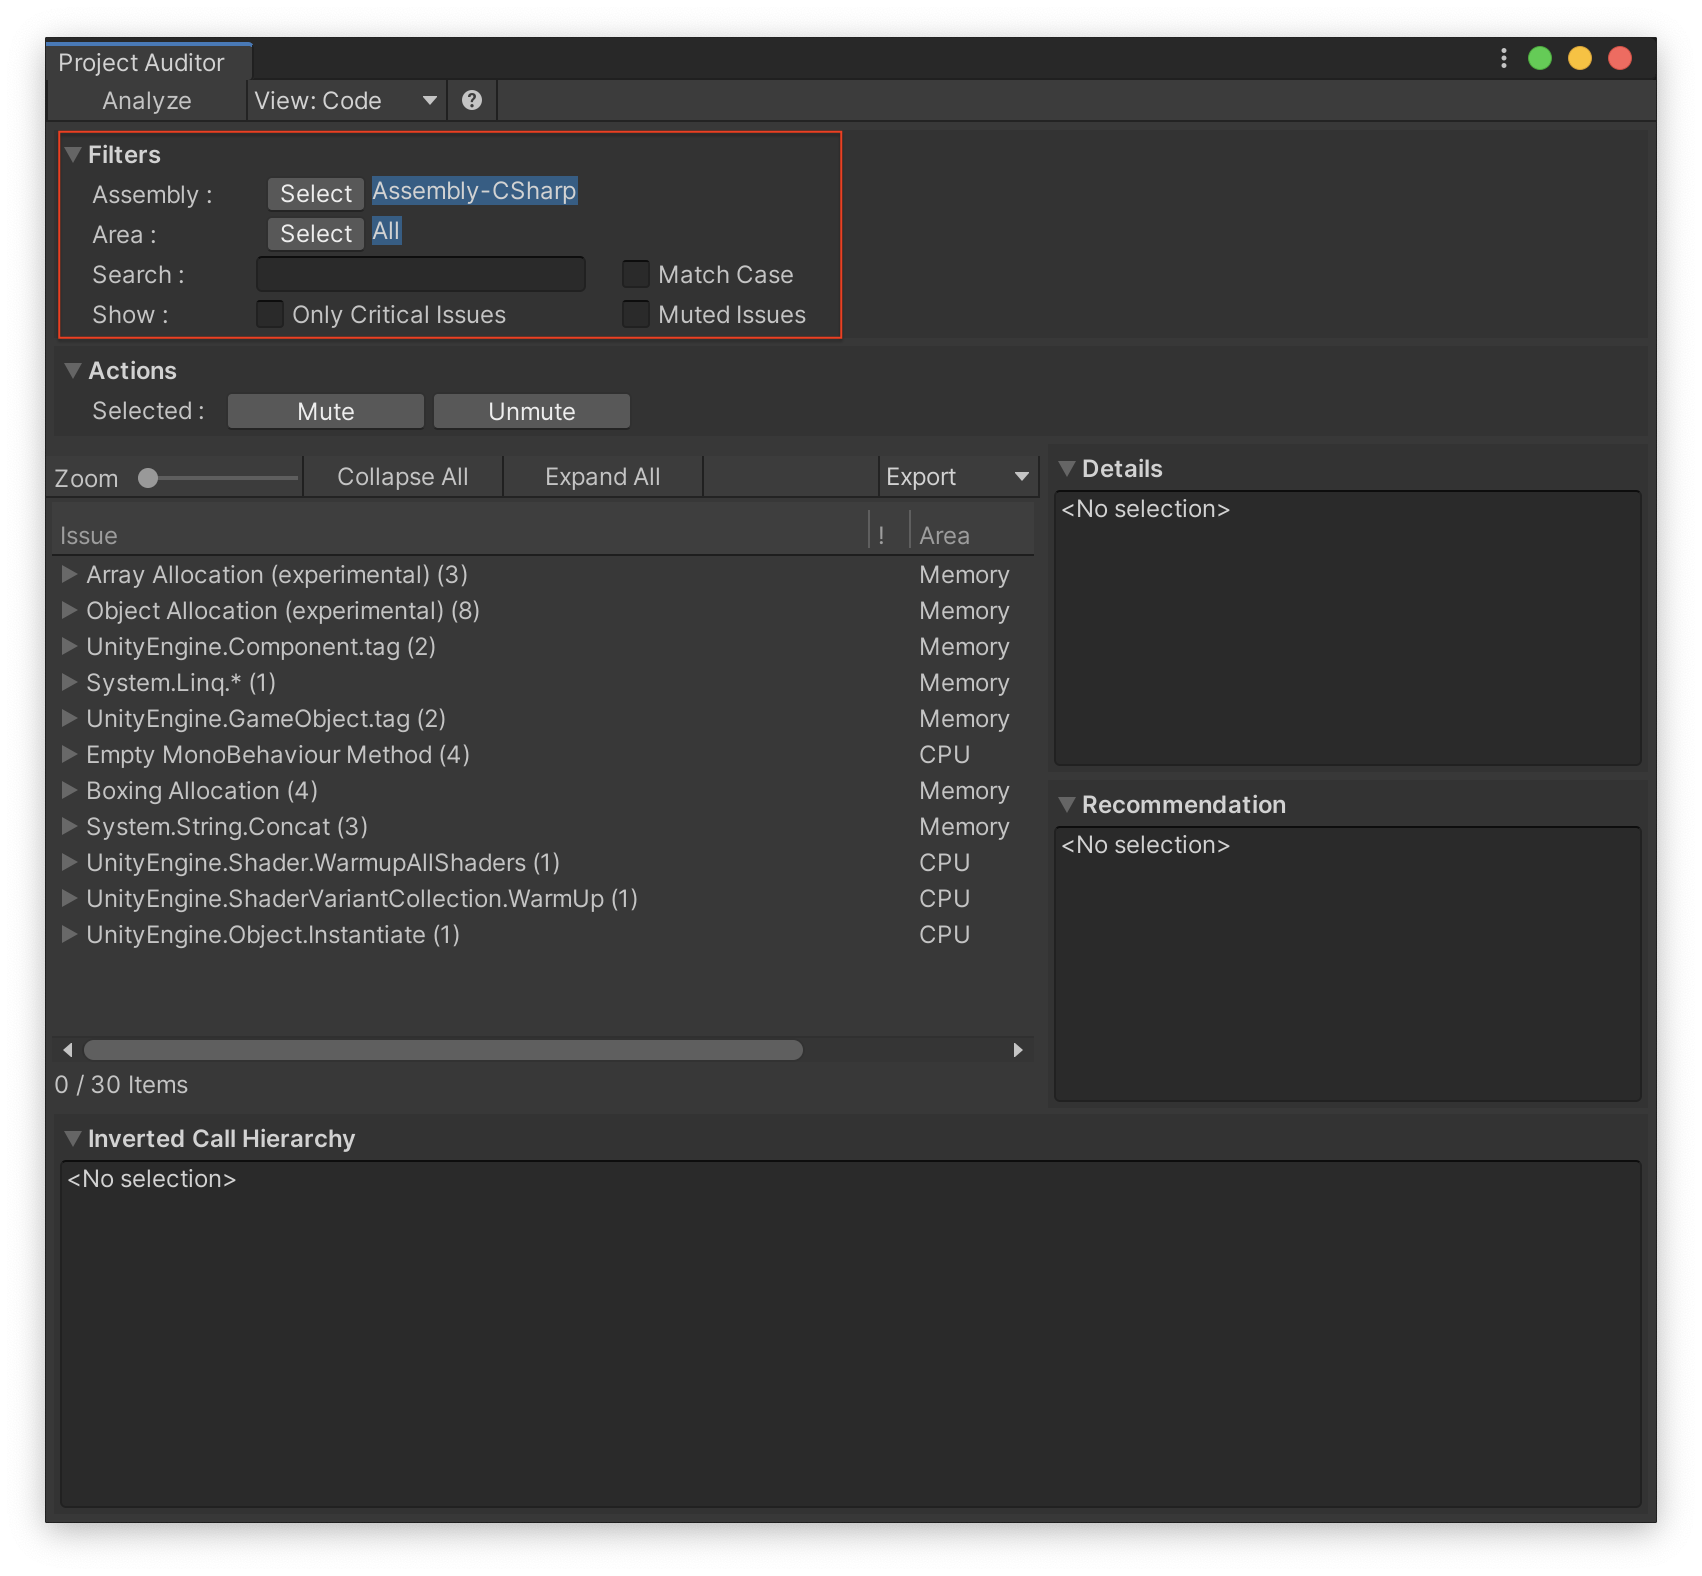Collapse the Recommendation panel triangle
The width and height of the screenshot is (1702, 1576).
click(1067, 805)
